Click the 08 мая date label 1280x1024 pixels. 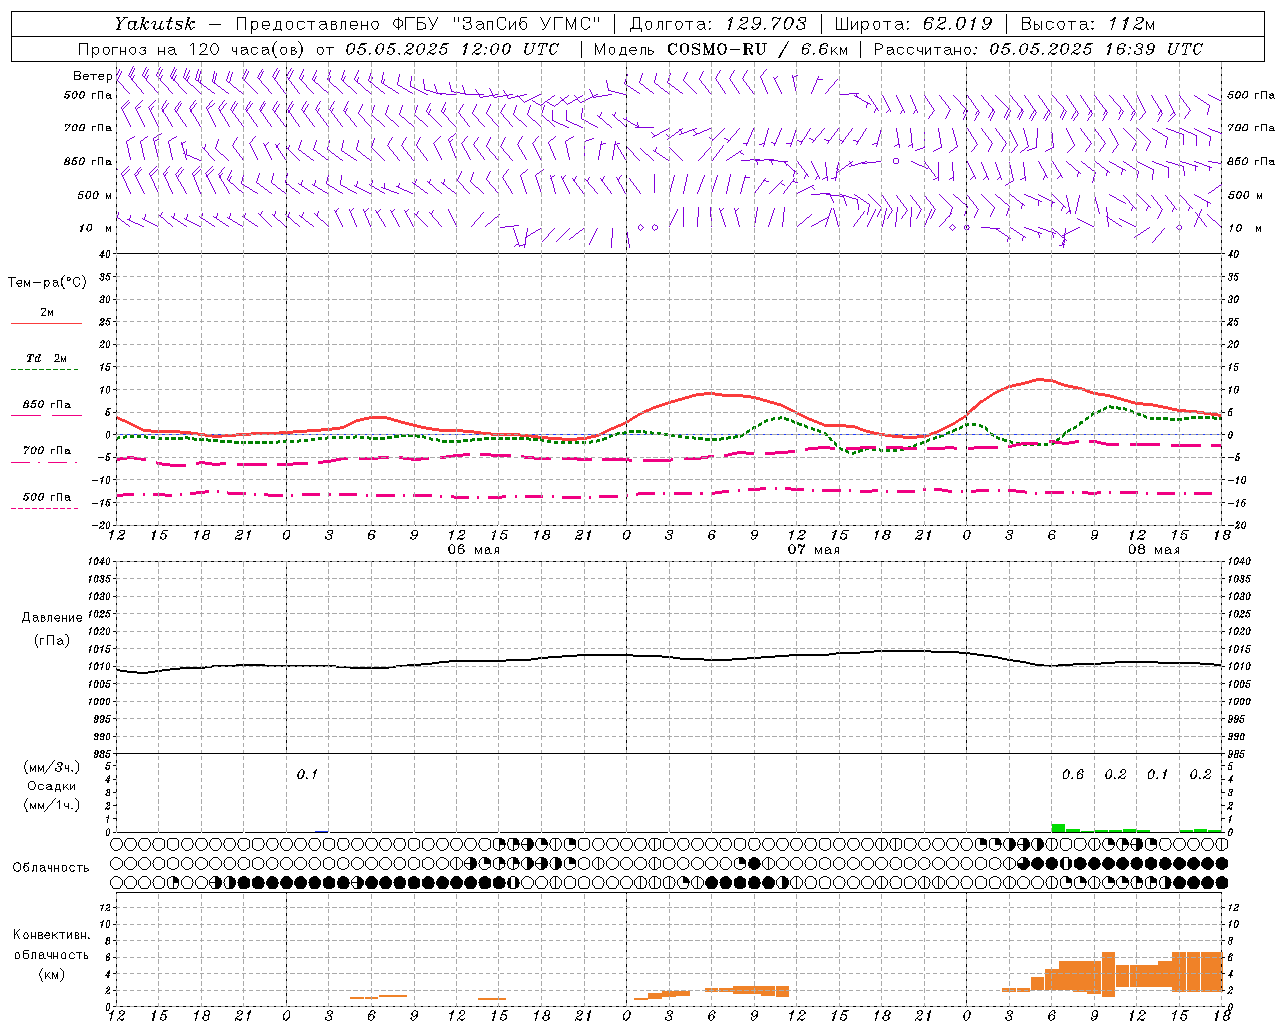[x=1153, y=550]
